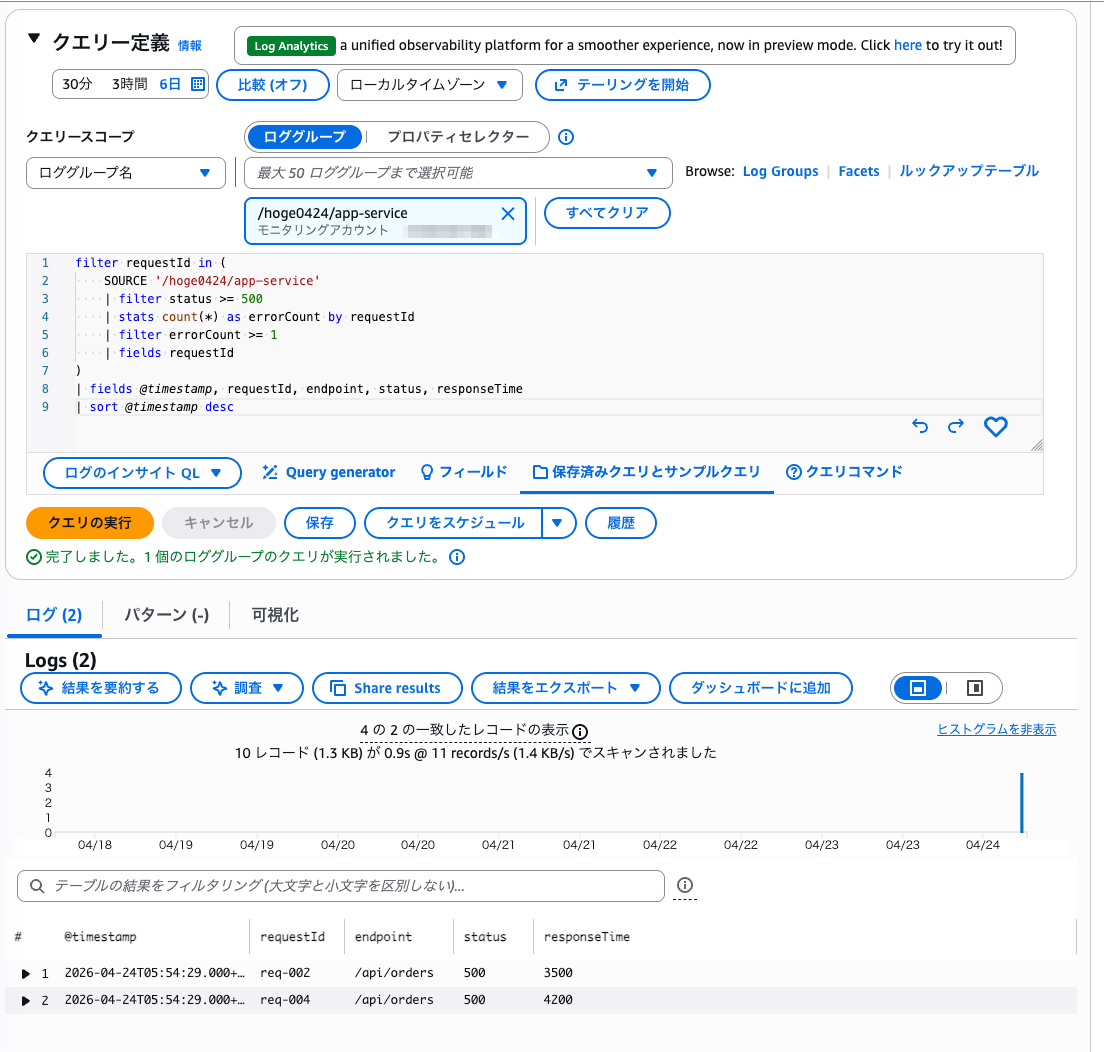Undo the last query edit
Viewport: 1104px width, 1052px height.
point(919,426)
